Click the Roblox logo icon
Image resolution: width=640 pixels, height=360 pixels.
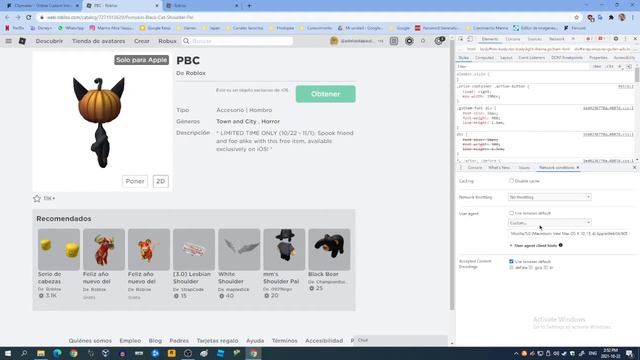click(22, 41)
